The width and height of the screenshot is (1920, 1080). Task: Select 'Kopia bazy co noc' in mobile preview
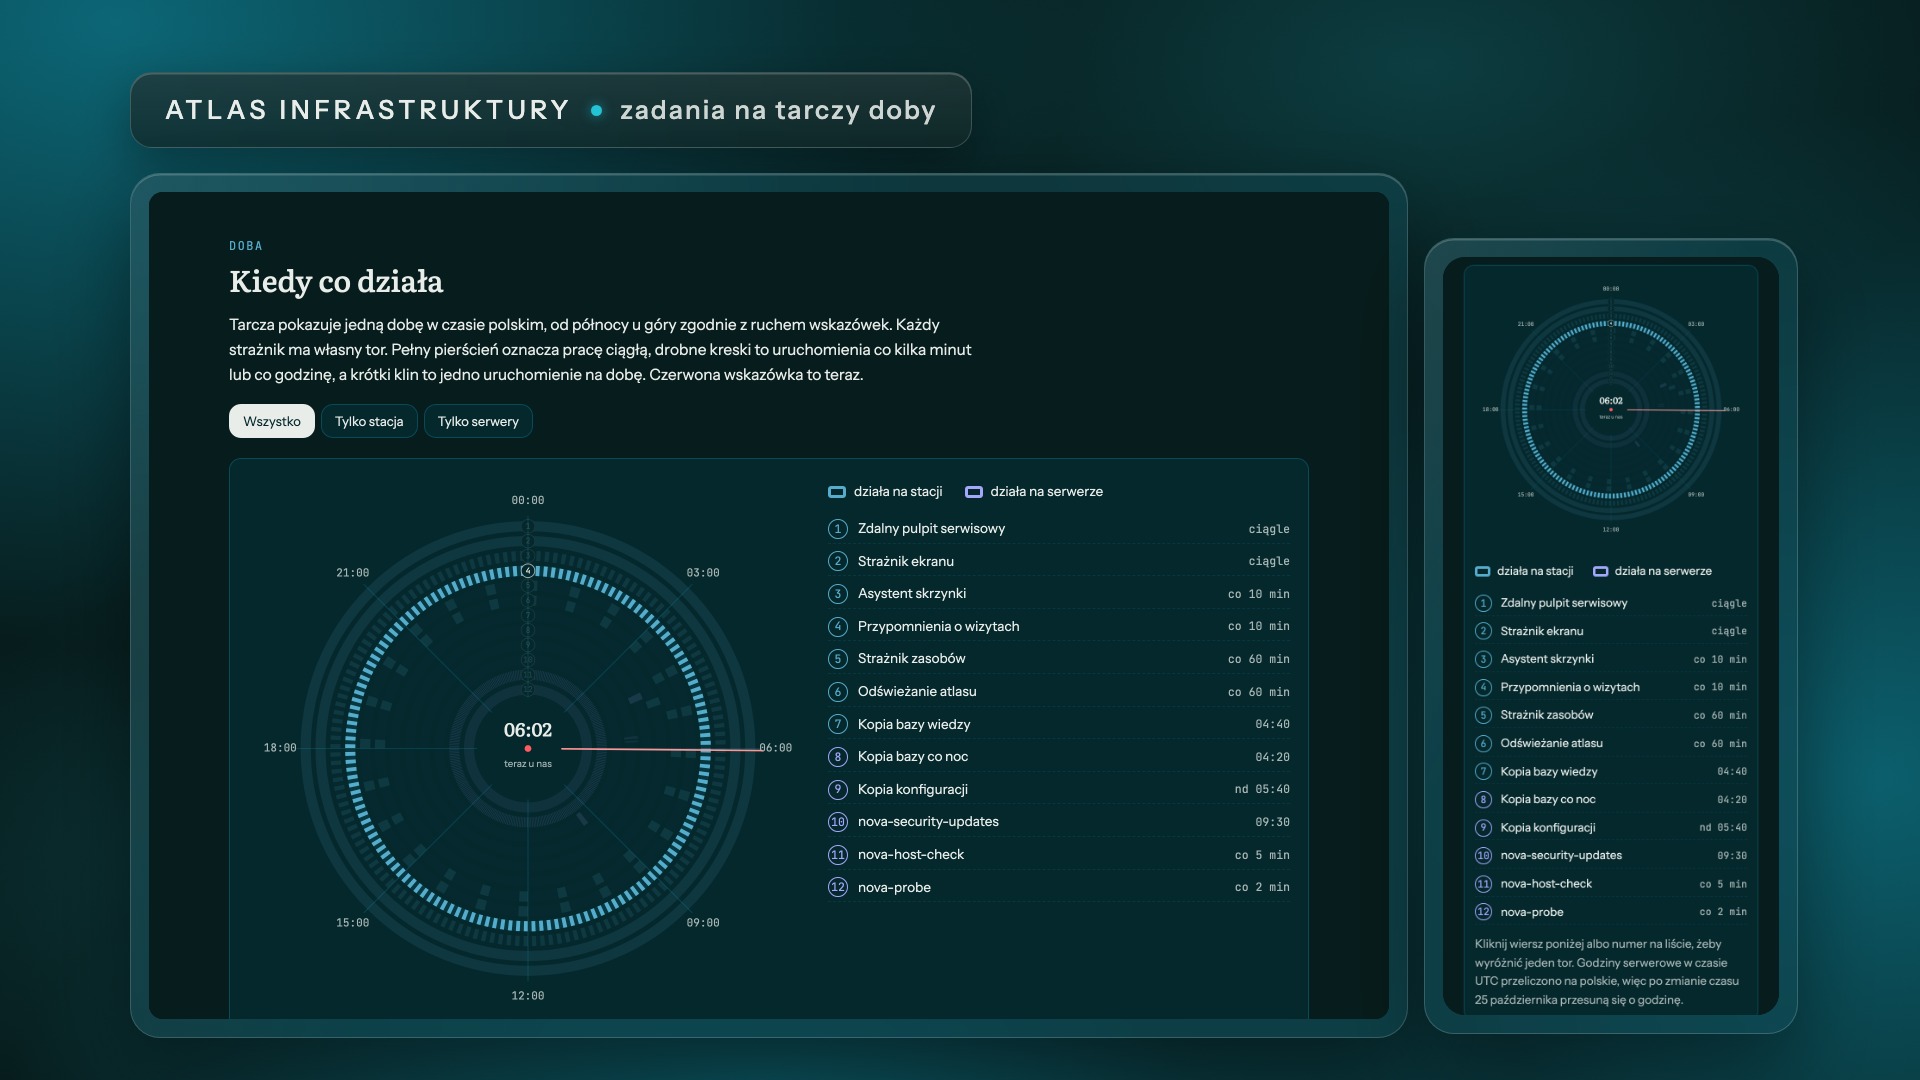click(1611, 799)
